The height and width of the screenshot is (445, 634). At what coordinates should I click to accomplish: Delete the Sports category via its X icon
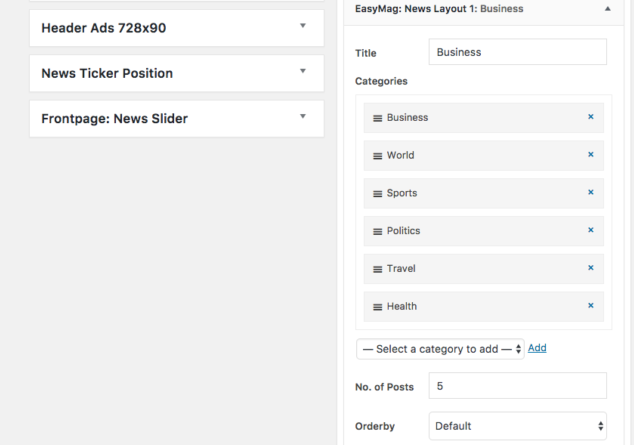pos(591,192)
